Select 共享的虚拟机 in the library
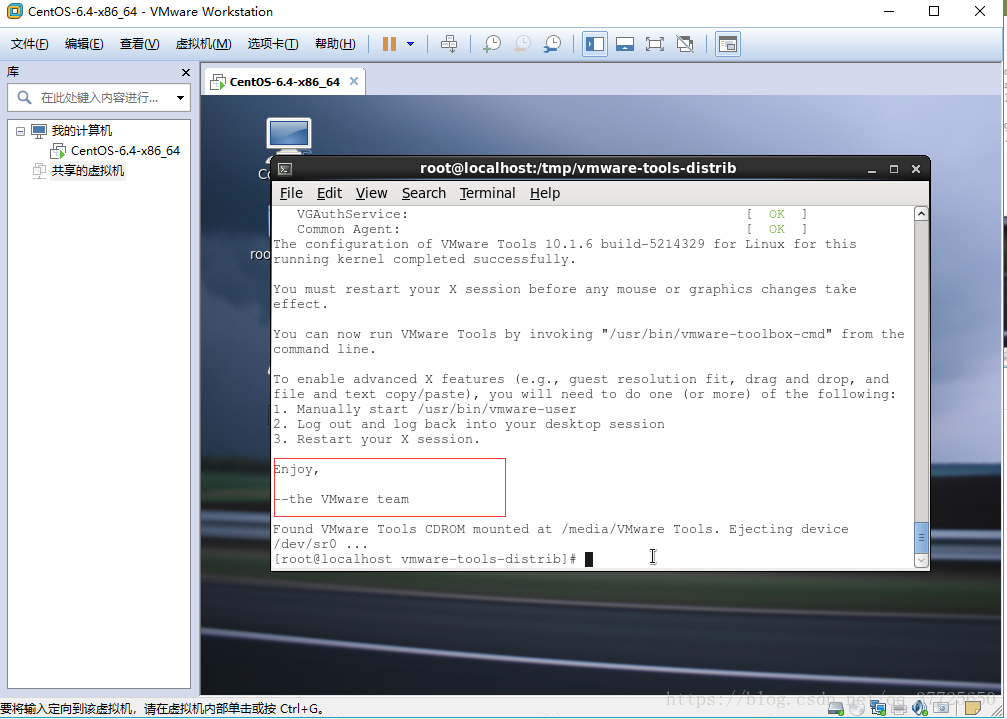This screenshot has height=719, width=1007. point(88,171)
